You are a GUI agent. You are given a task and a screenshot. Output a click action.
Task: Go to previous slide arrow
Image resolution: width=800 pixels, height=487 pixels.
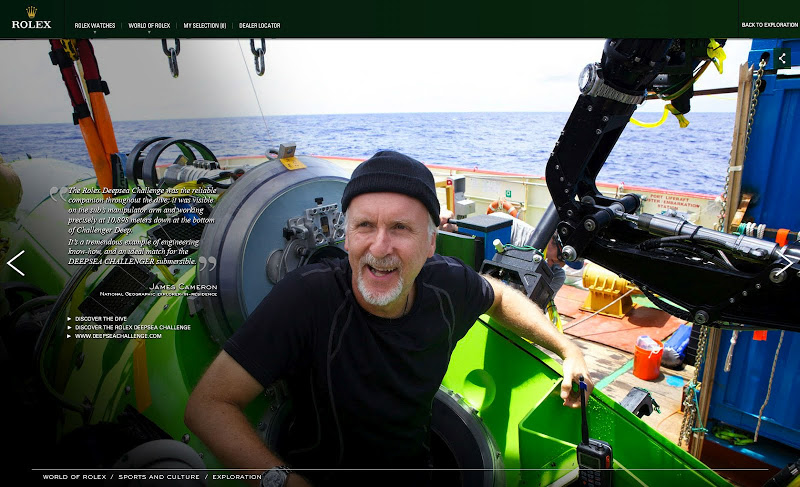click(x=16, y=263)
